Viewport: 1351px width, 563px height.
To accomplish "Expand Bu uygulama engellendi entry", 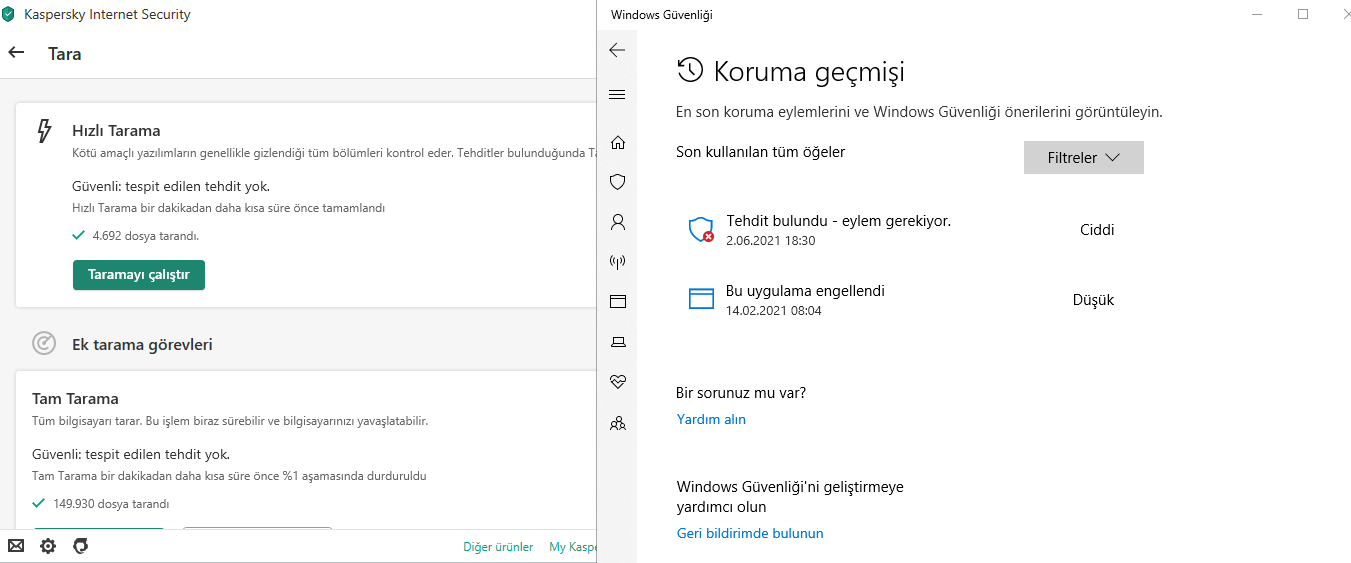I will [x=900, y=300].
